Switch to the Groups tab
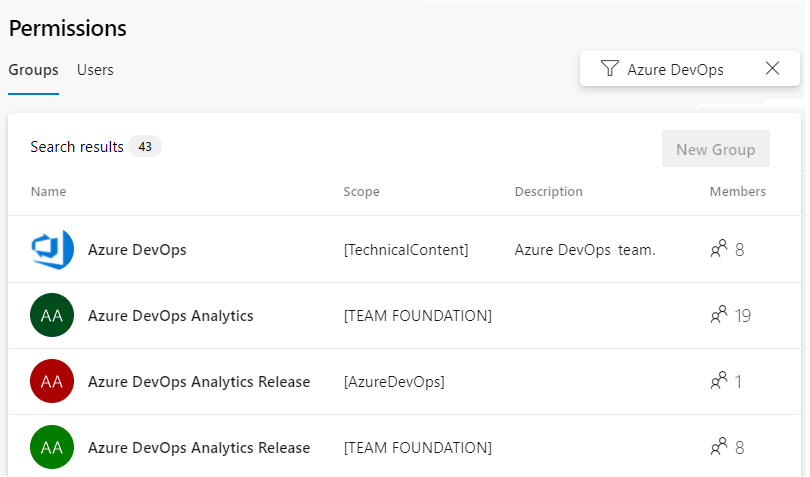 [34, 70]
